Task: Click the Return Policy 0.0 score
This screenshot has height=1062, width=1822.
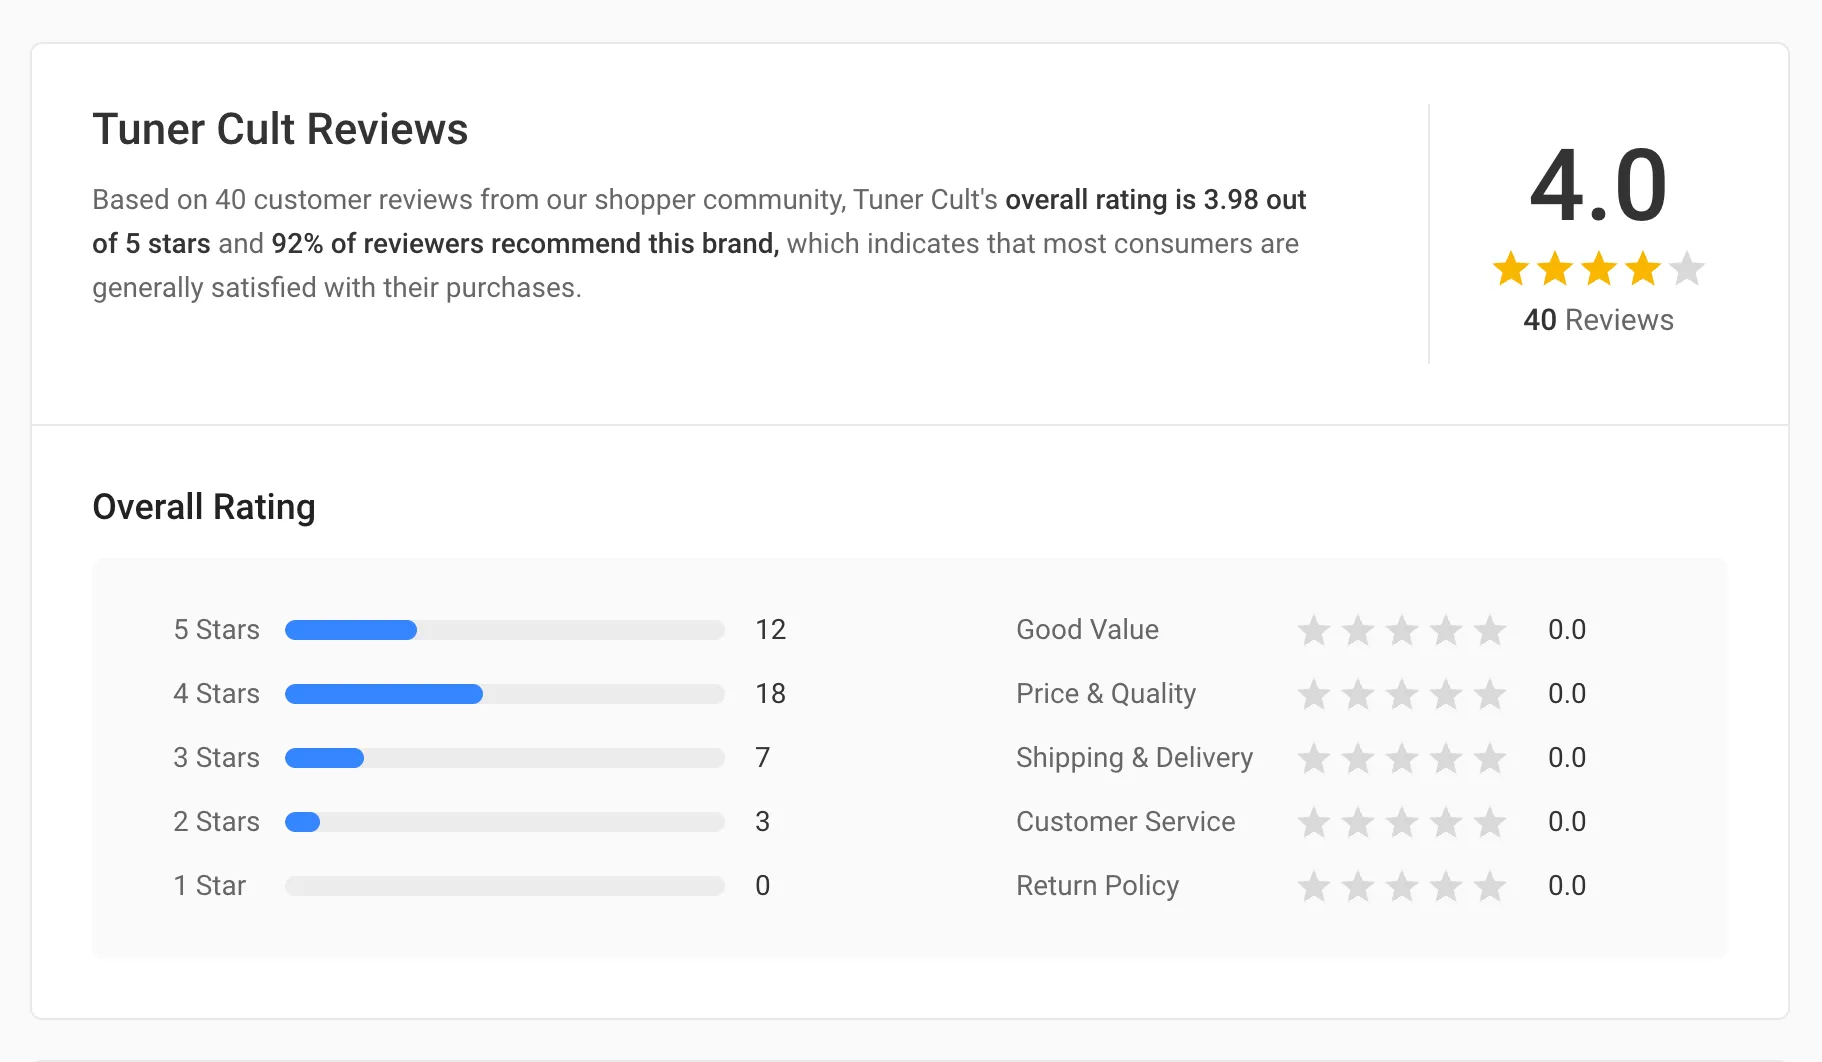Action: coord(1567,886)
